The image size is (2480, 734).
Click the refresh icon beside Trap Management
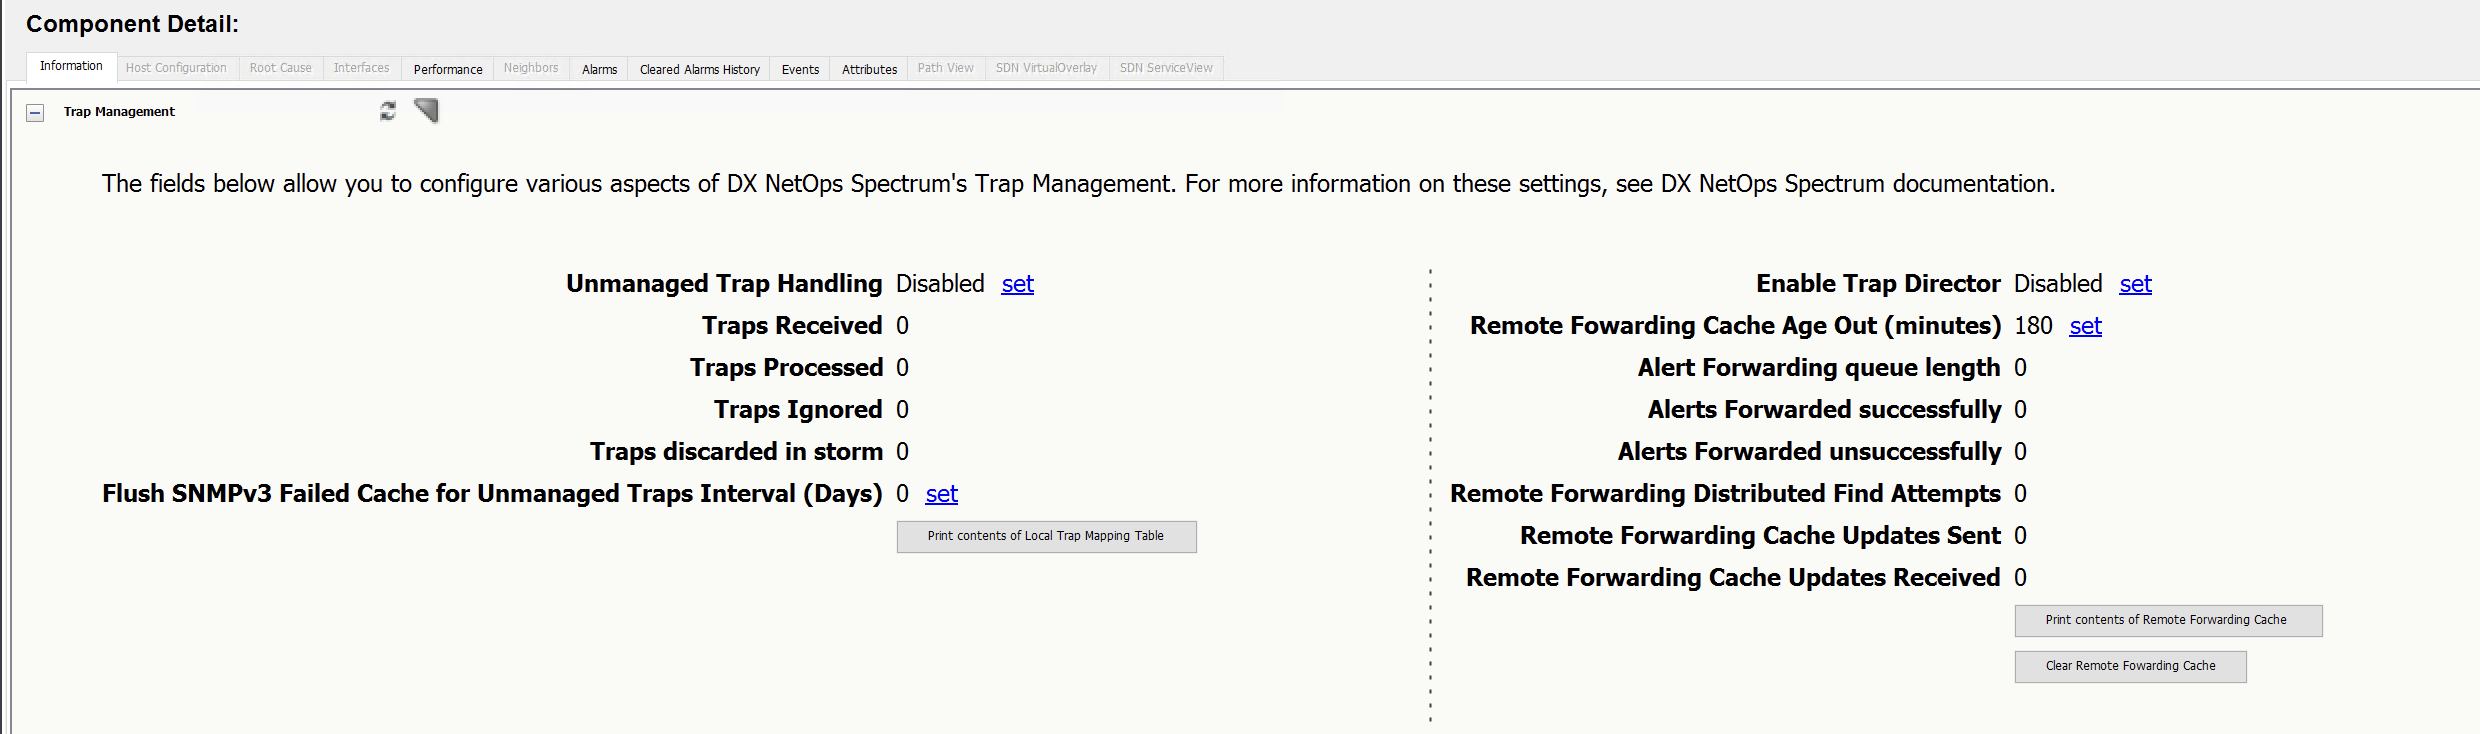388,111
